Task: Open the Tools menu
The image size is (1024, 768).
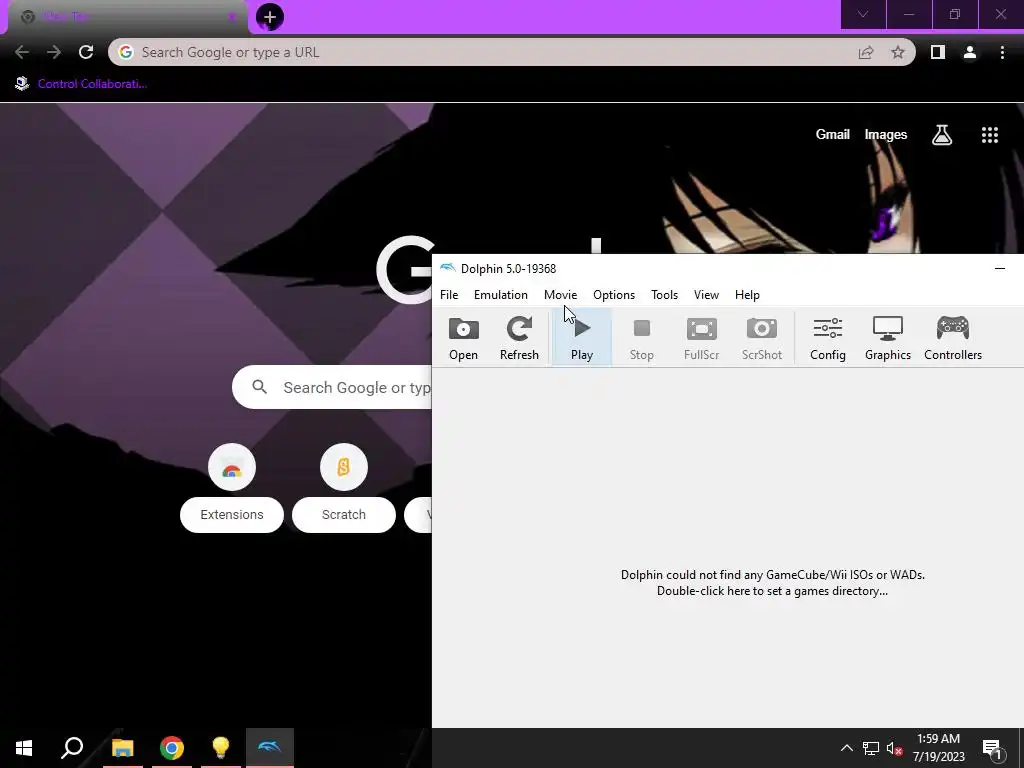Action: (x=664, y=295)
